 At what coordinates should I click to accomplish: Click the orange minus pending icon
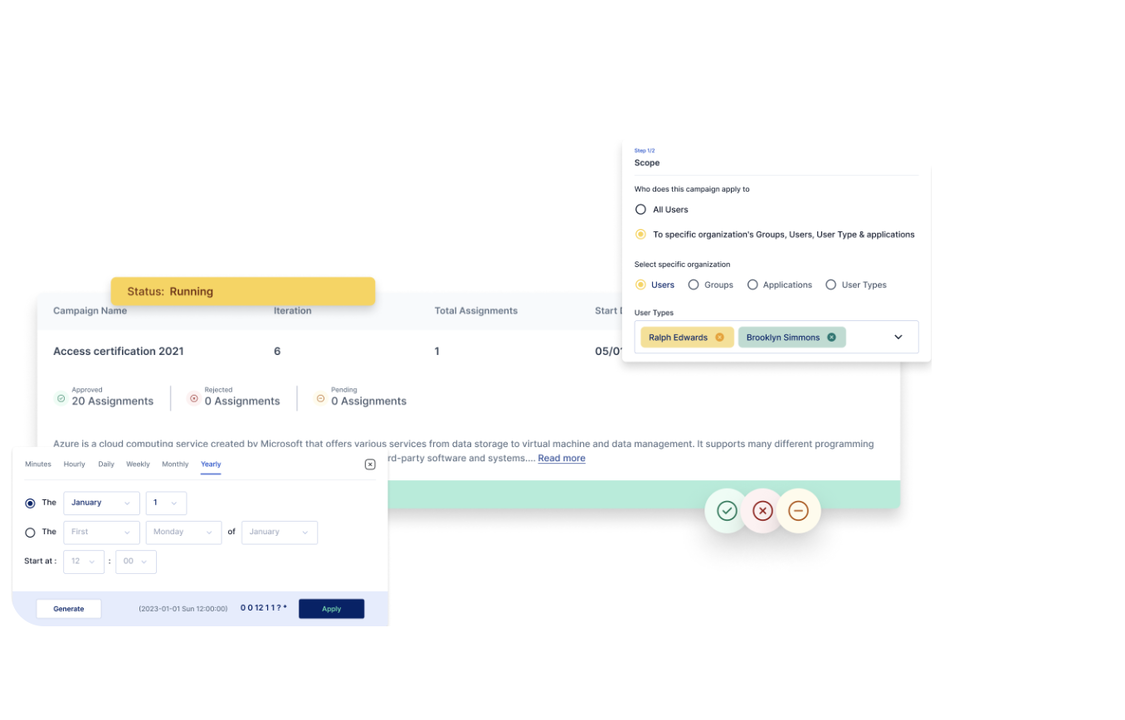[x=798, y=511]
